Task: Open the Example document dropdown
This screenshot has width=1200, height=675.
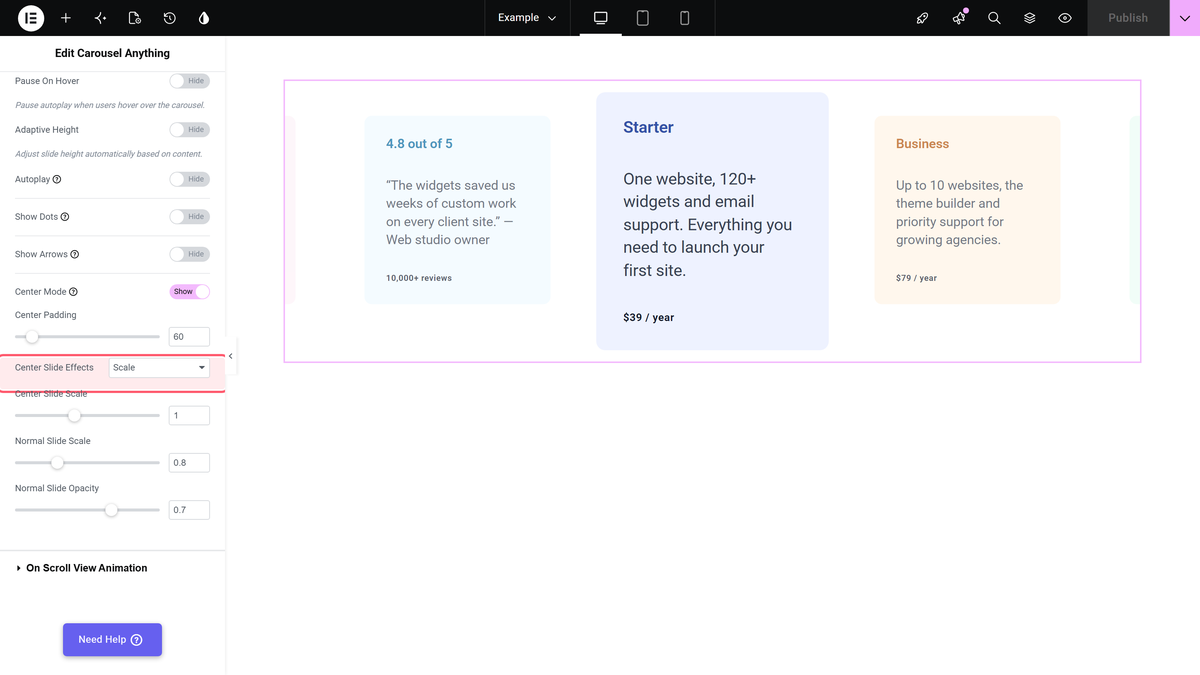Action: (527, 18)
